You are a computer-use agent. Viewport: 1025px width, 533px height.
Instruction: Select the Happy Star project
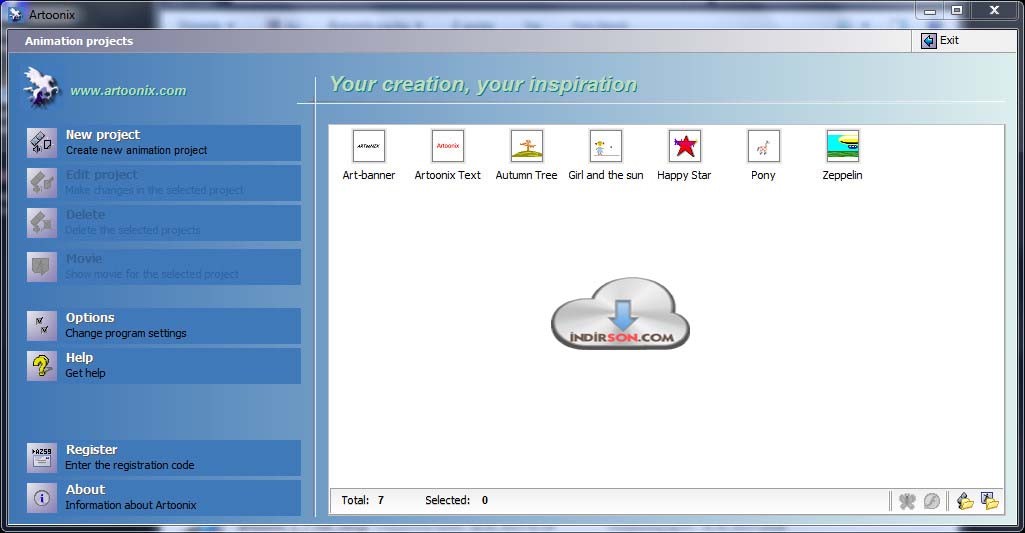click(684, 156)
